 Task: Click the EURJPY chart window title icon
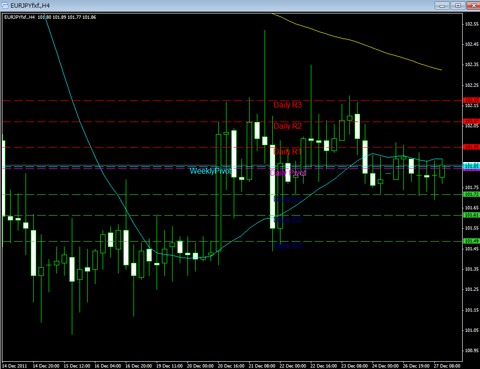(x=5, y=5)
